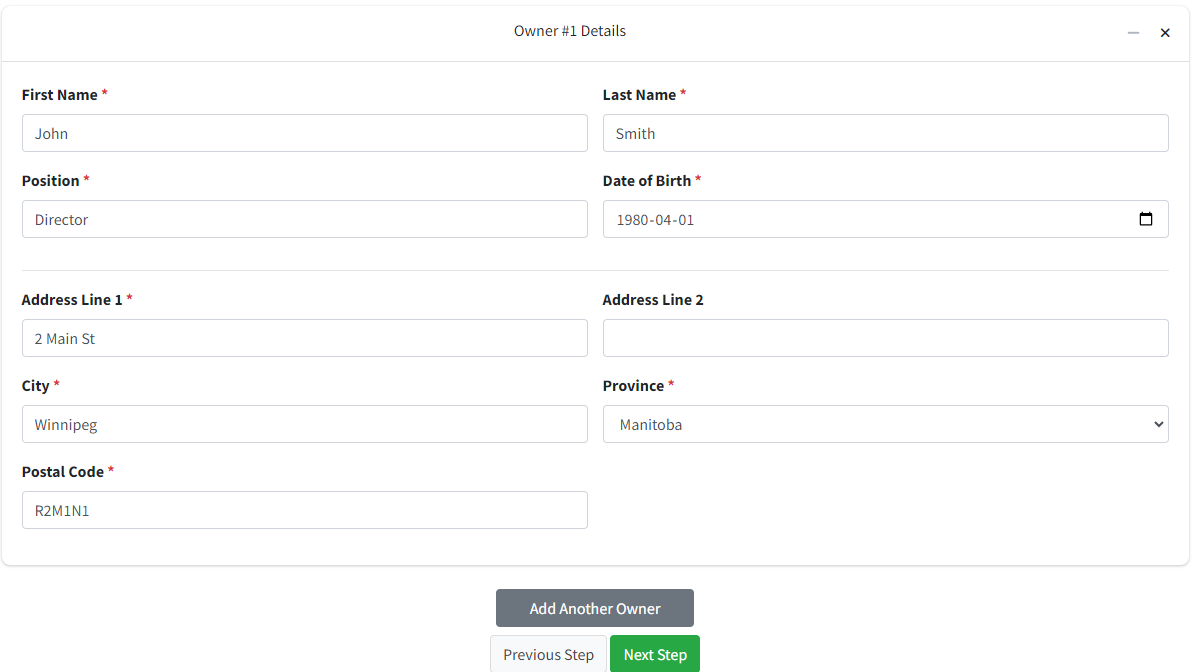Click the date text 1980-04-01
Screen dimensions: 1192x672
(x=655, y=220)
